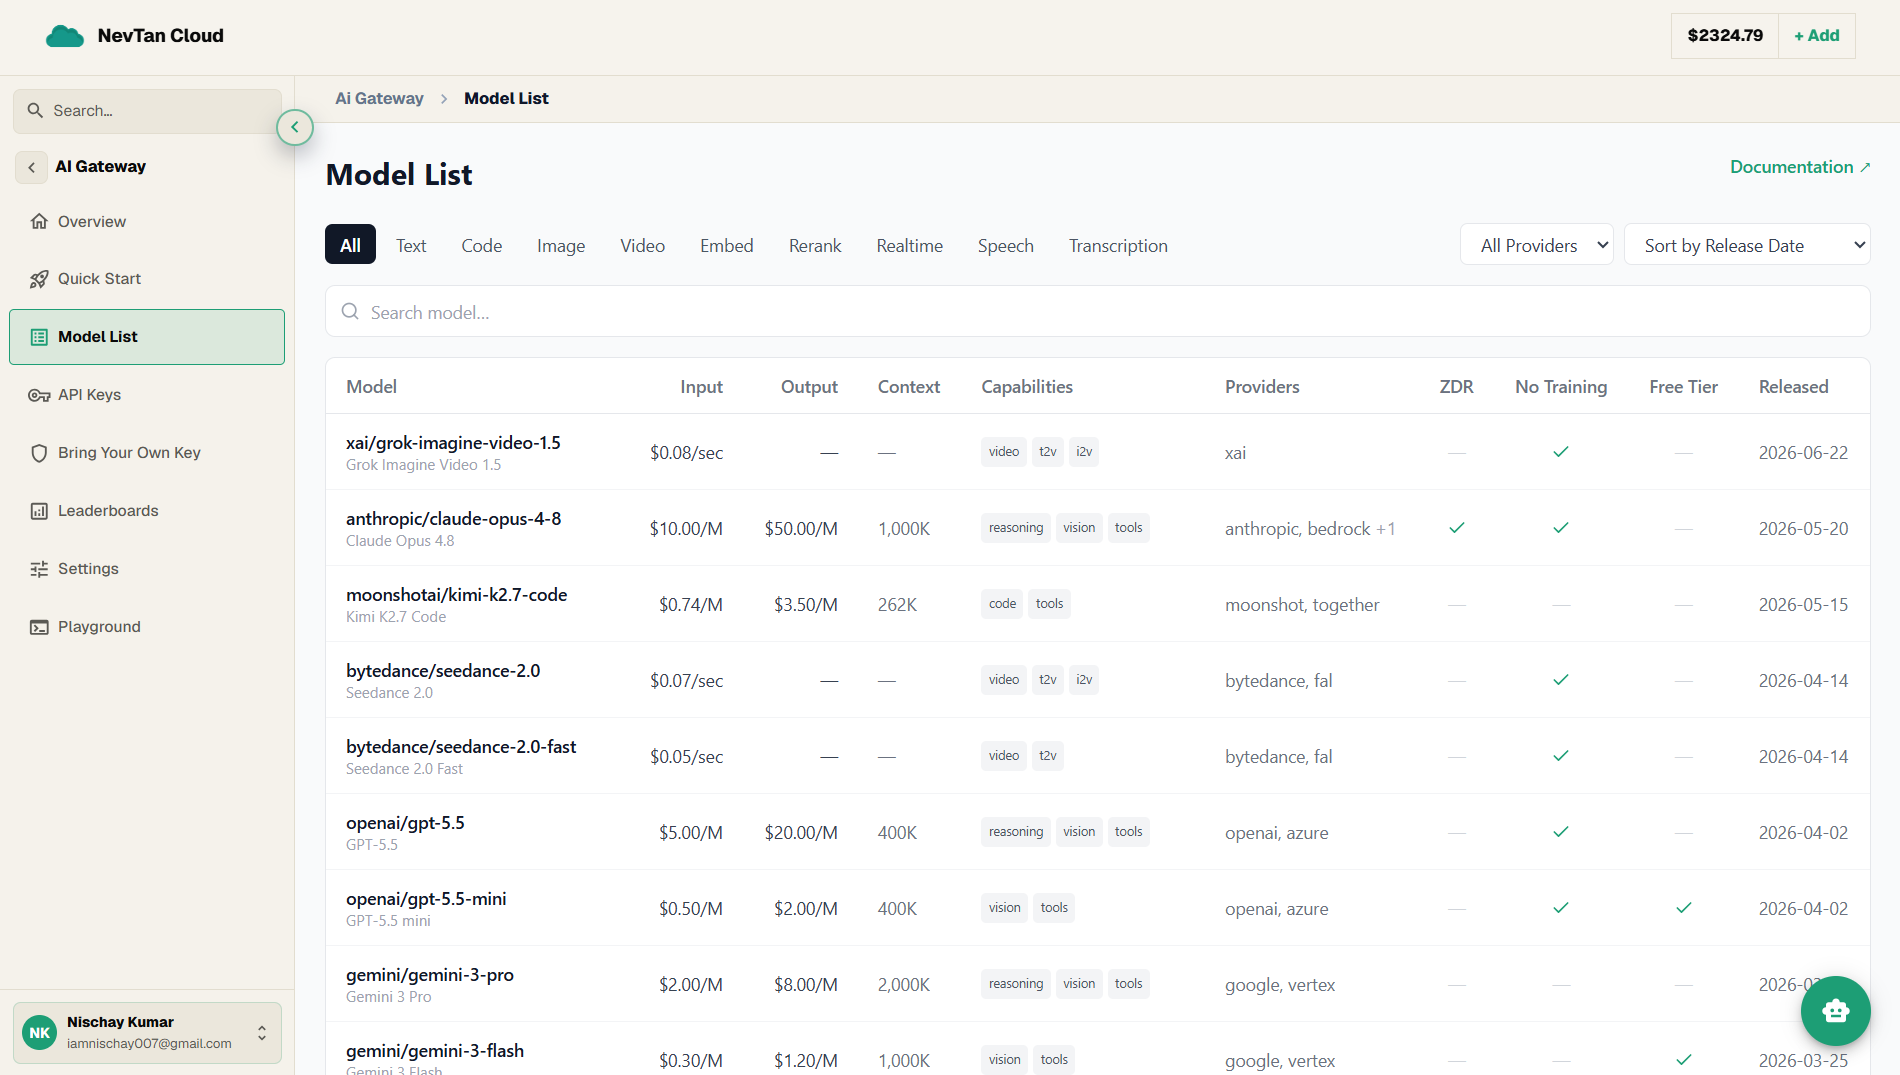Screen dimensions: 1900x1075
Task: Click the vision tag on gpt-5.5-mini row
Action: [1004, 908]
